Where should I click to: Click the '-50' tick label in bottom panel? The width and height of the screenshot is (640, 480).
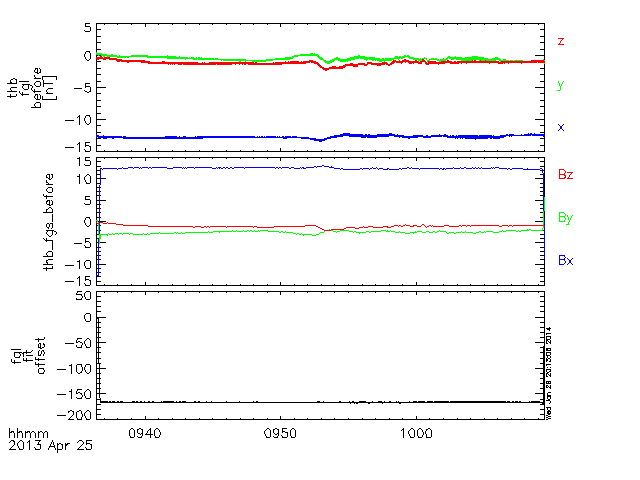tap(79, 343)
